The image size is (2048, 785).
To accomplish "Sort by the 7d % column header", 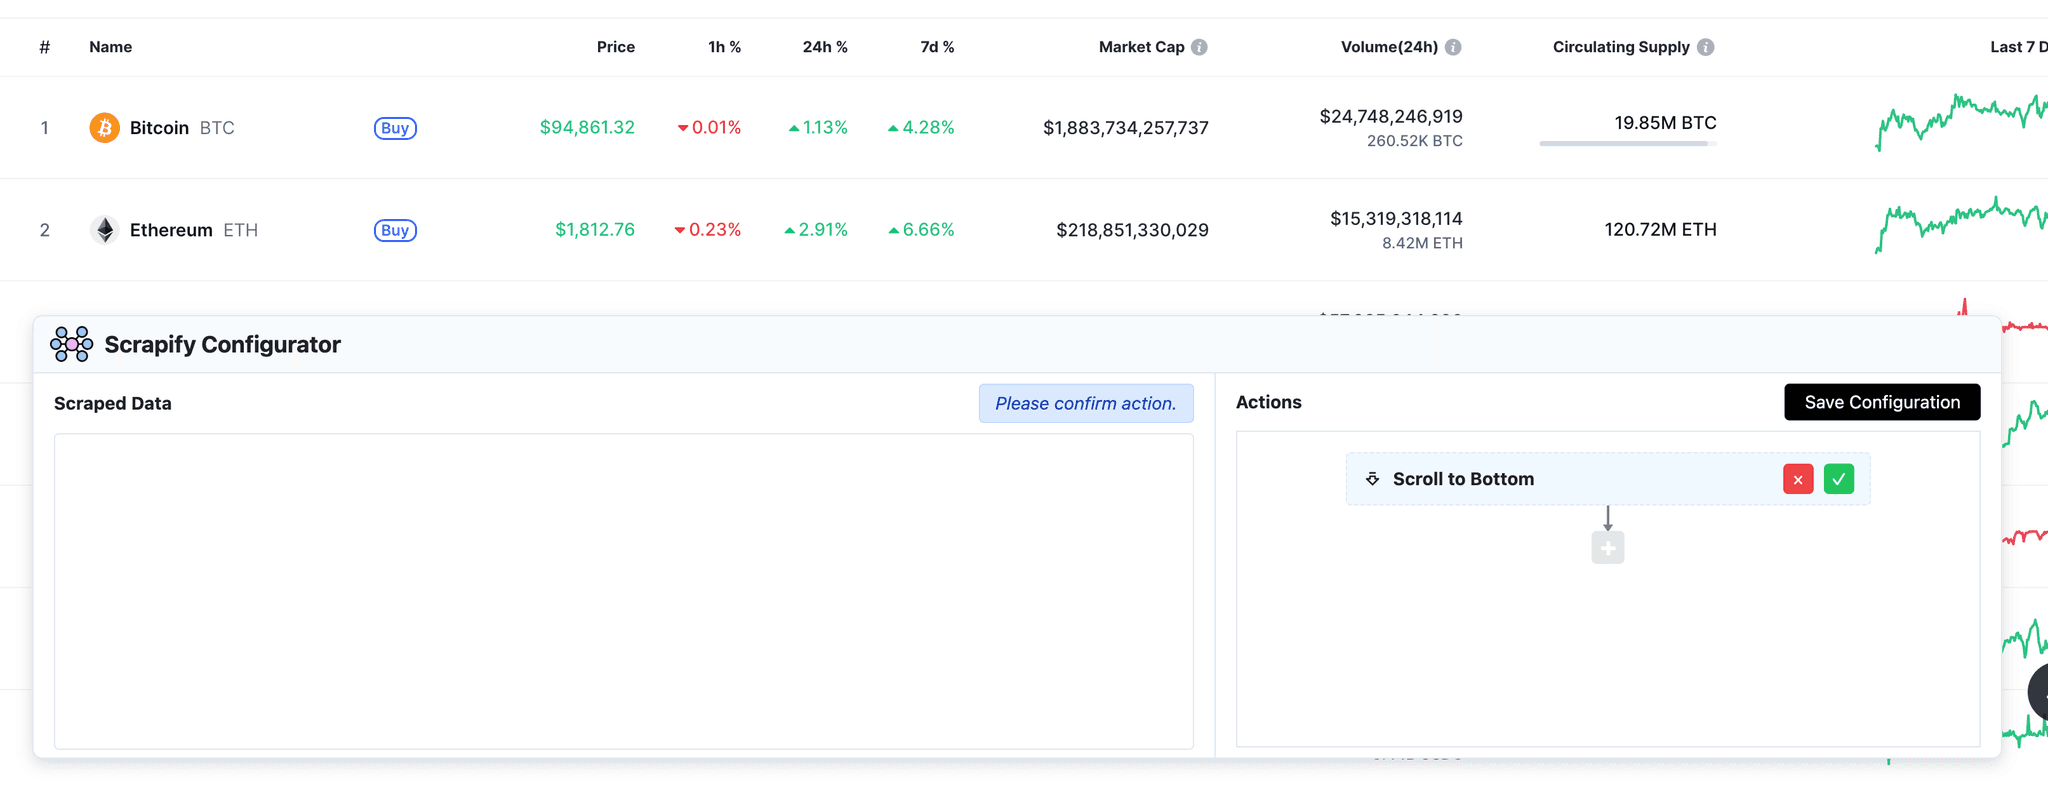I will (x=937, y=47).
